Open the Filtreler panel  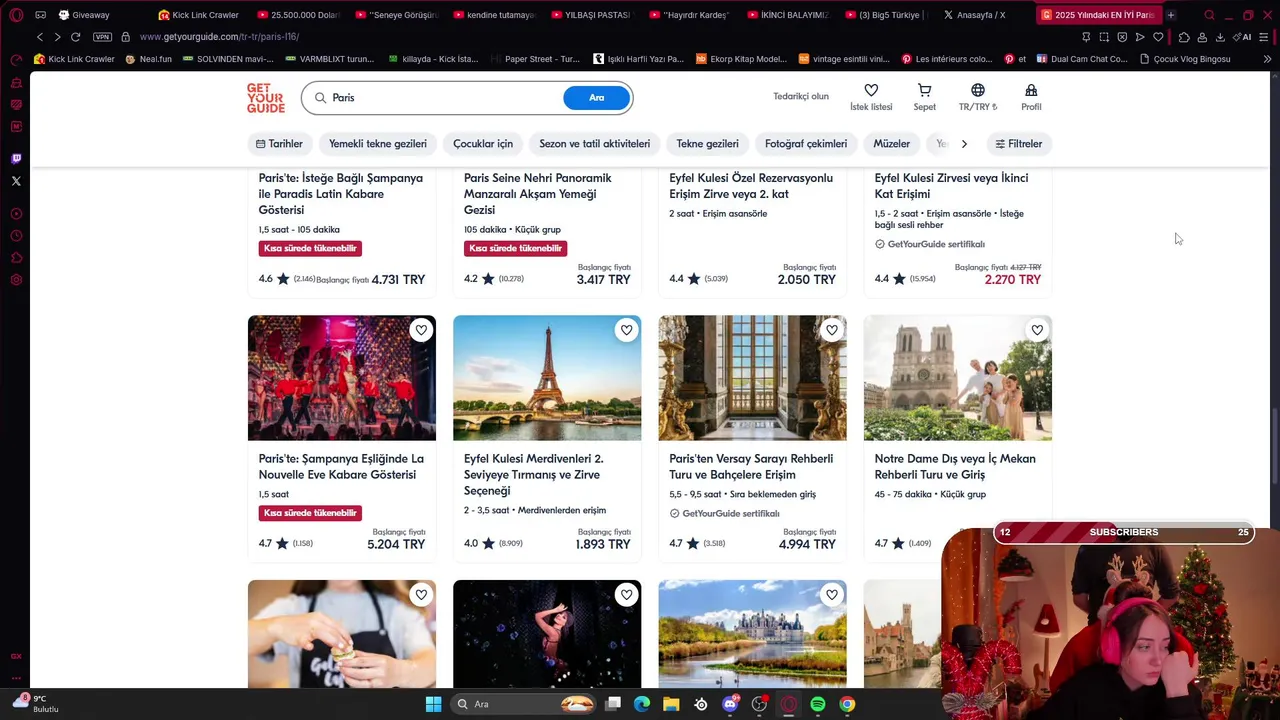1019,144
